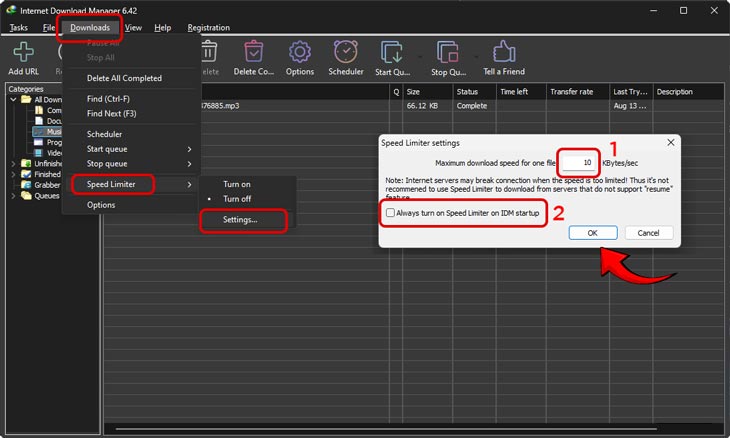The width and height of the screenshot is (730, 438).
Task: Select Turn off in Speed Limiter submenu
Action: [x=237, y=199]
